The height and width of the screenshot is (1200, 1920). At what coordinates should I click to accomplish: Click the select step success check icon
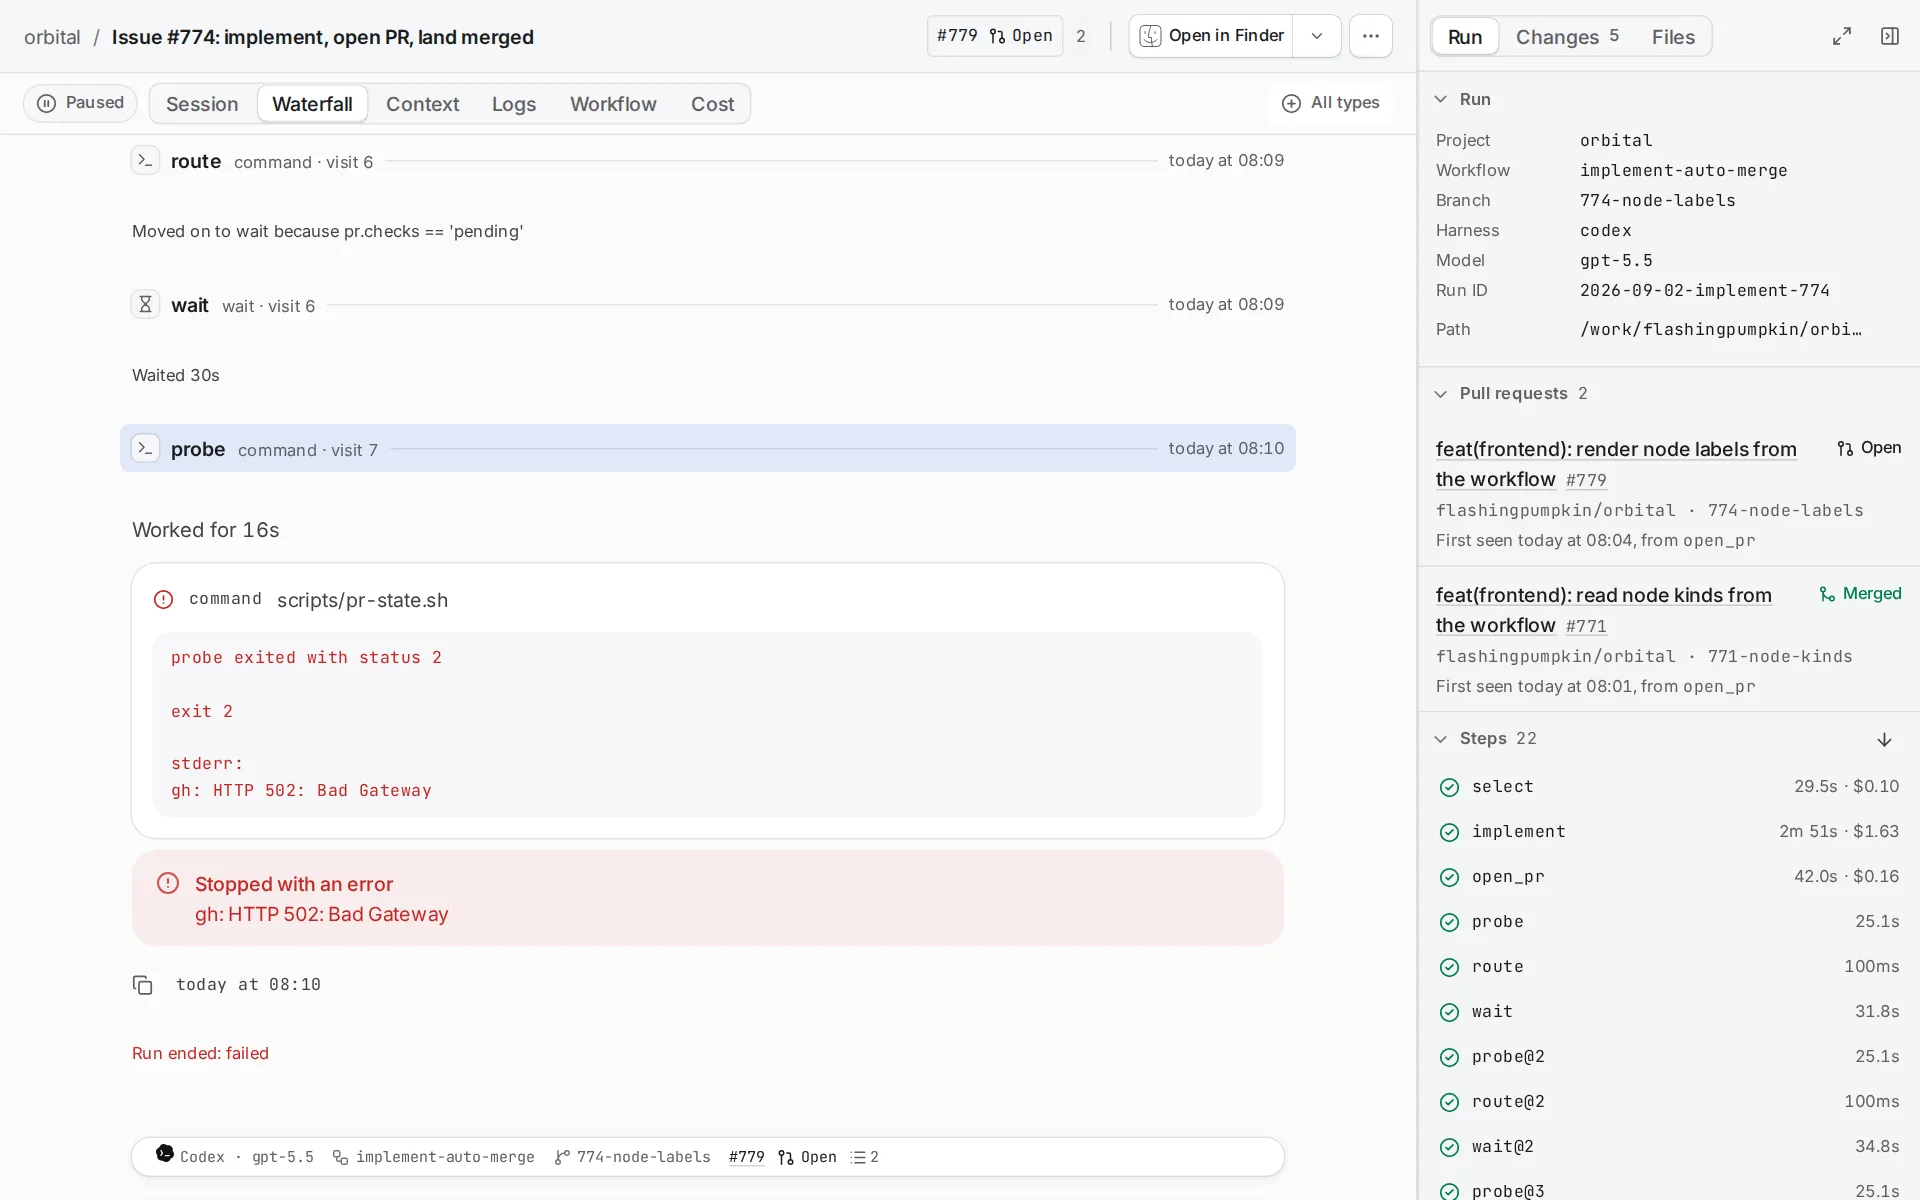(1449, 787)
